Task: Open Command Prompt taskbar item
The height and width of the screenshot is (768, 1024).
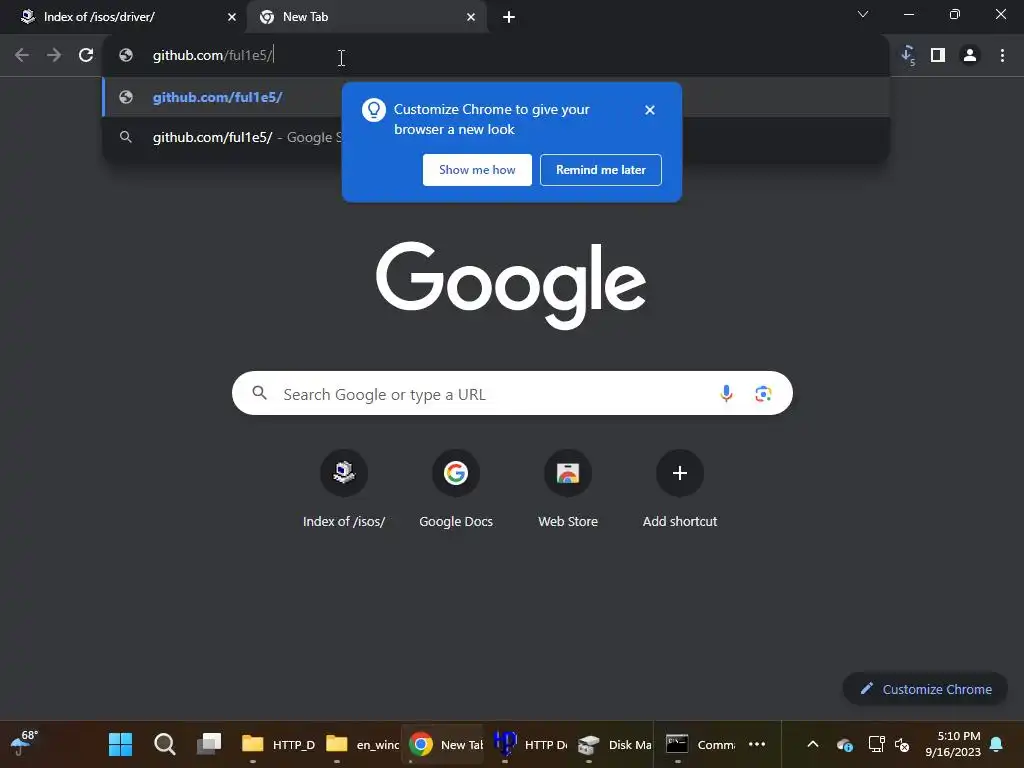Action: 699,744
